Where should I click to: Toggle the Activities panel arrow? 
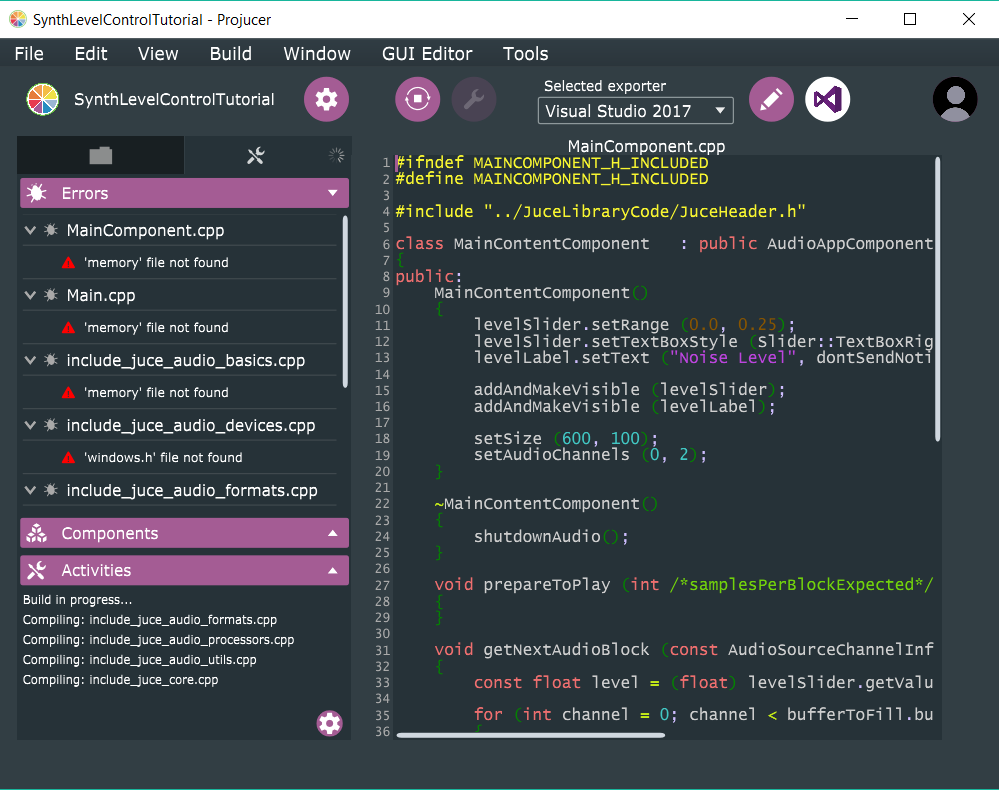tap(333, 570)
